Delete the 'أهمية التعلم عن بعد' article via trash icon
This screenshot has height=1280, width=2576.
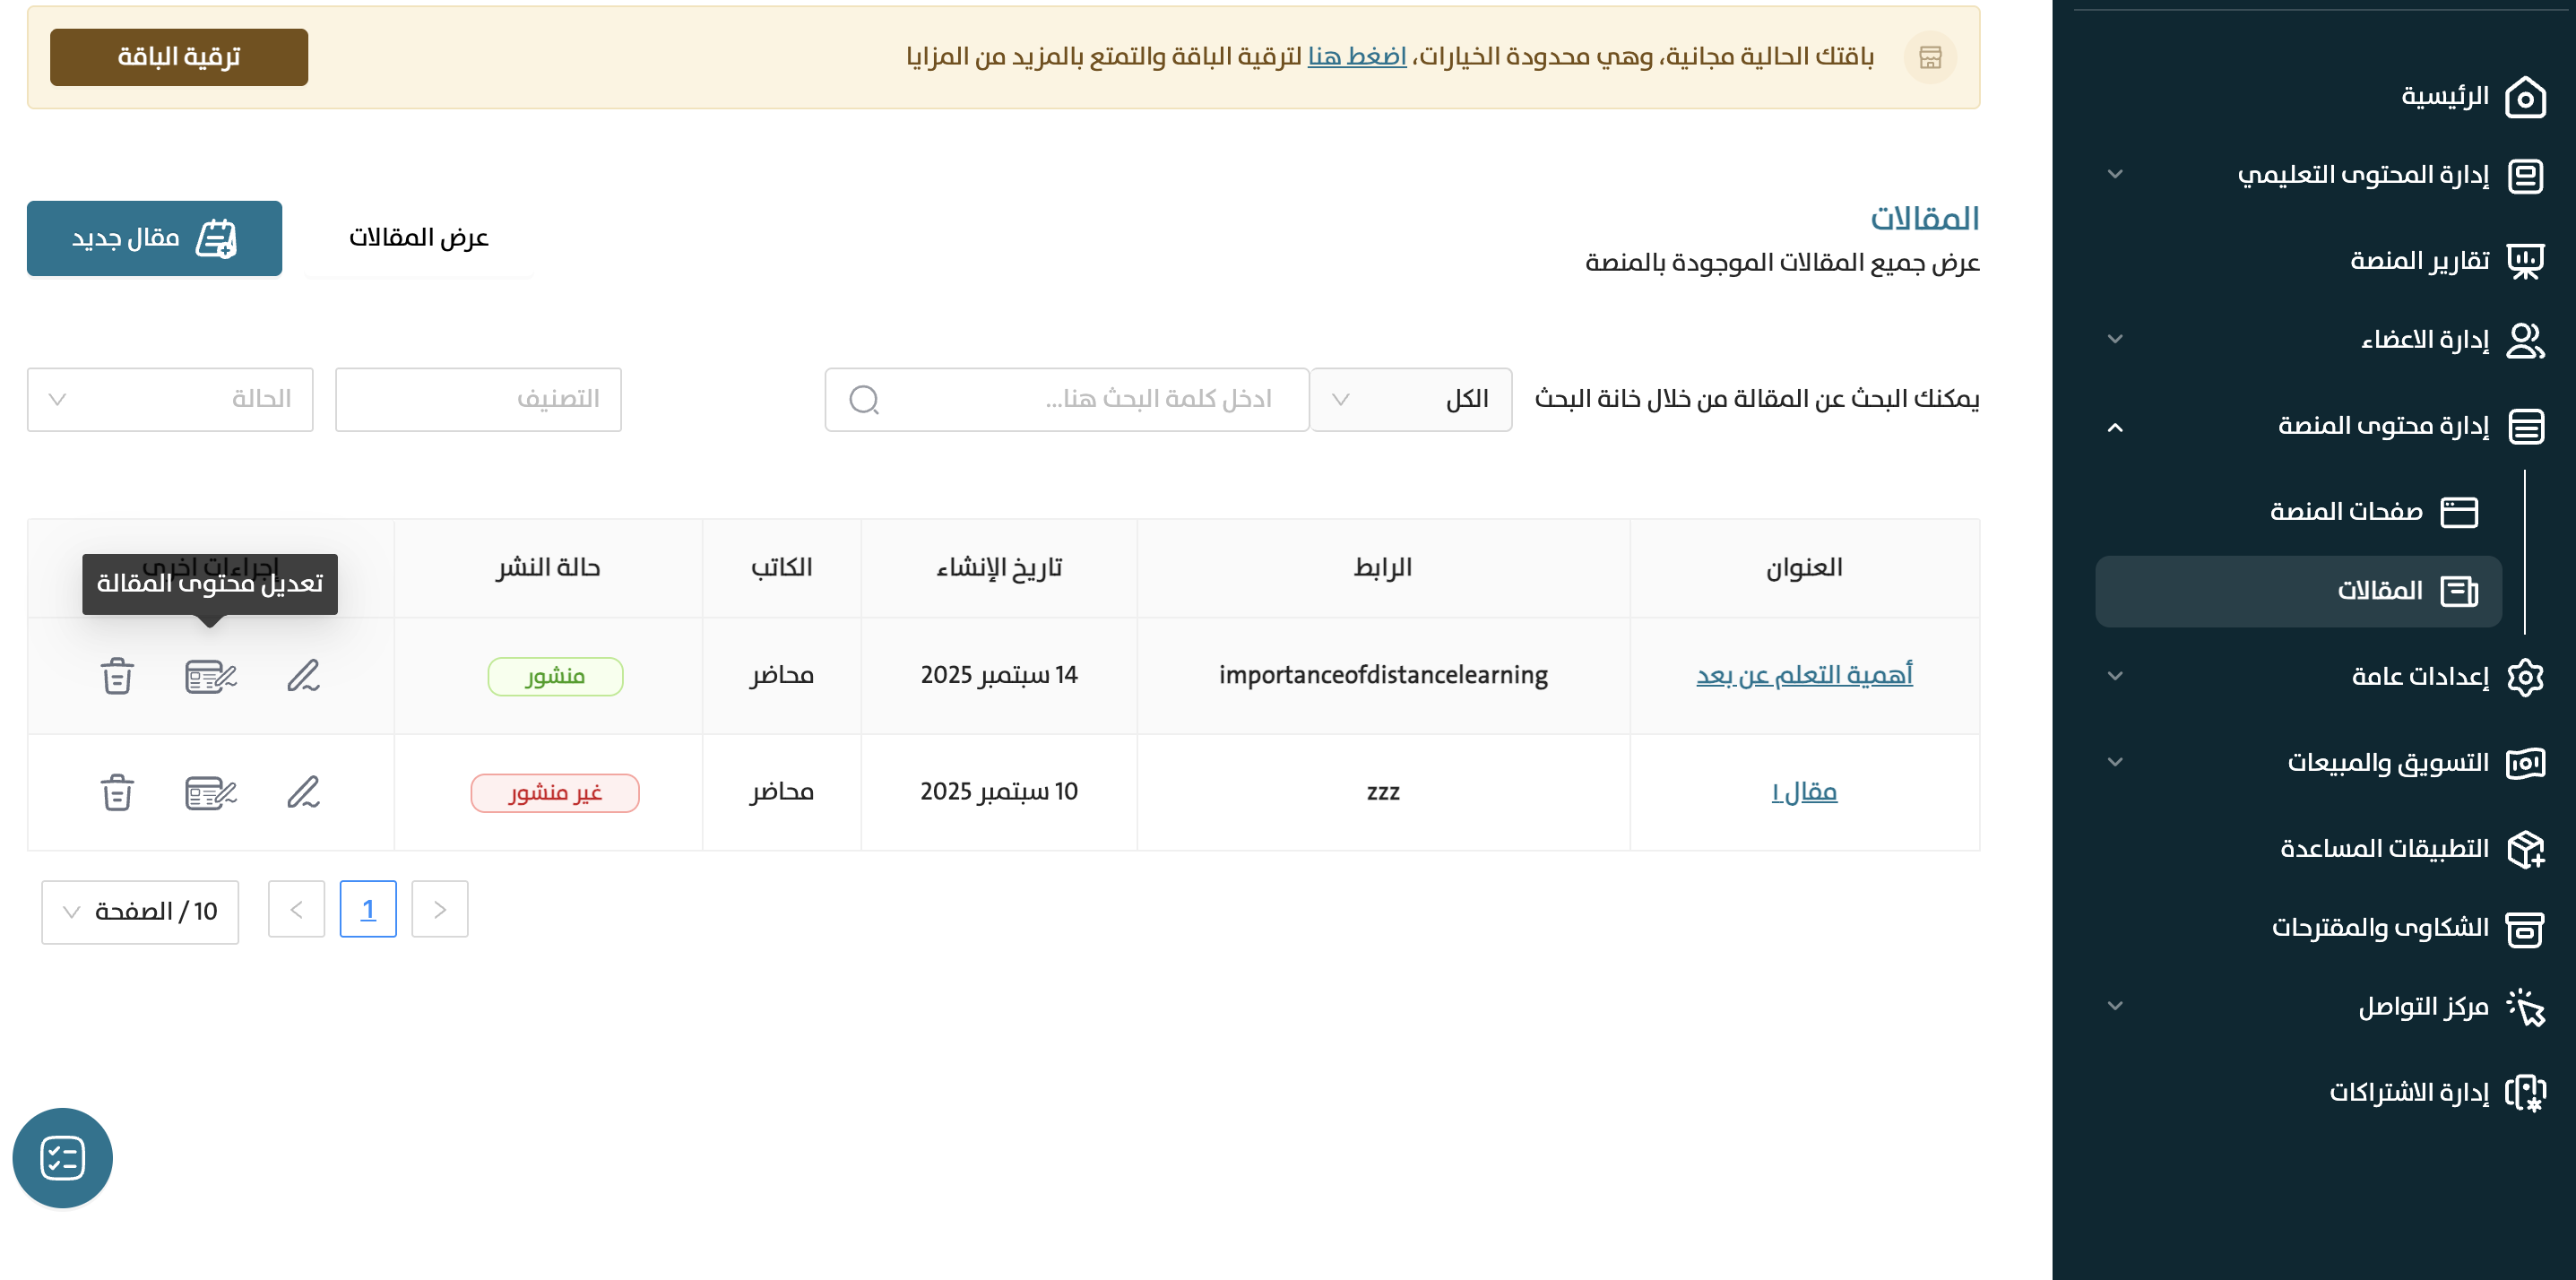117,676
